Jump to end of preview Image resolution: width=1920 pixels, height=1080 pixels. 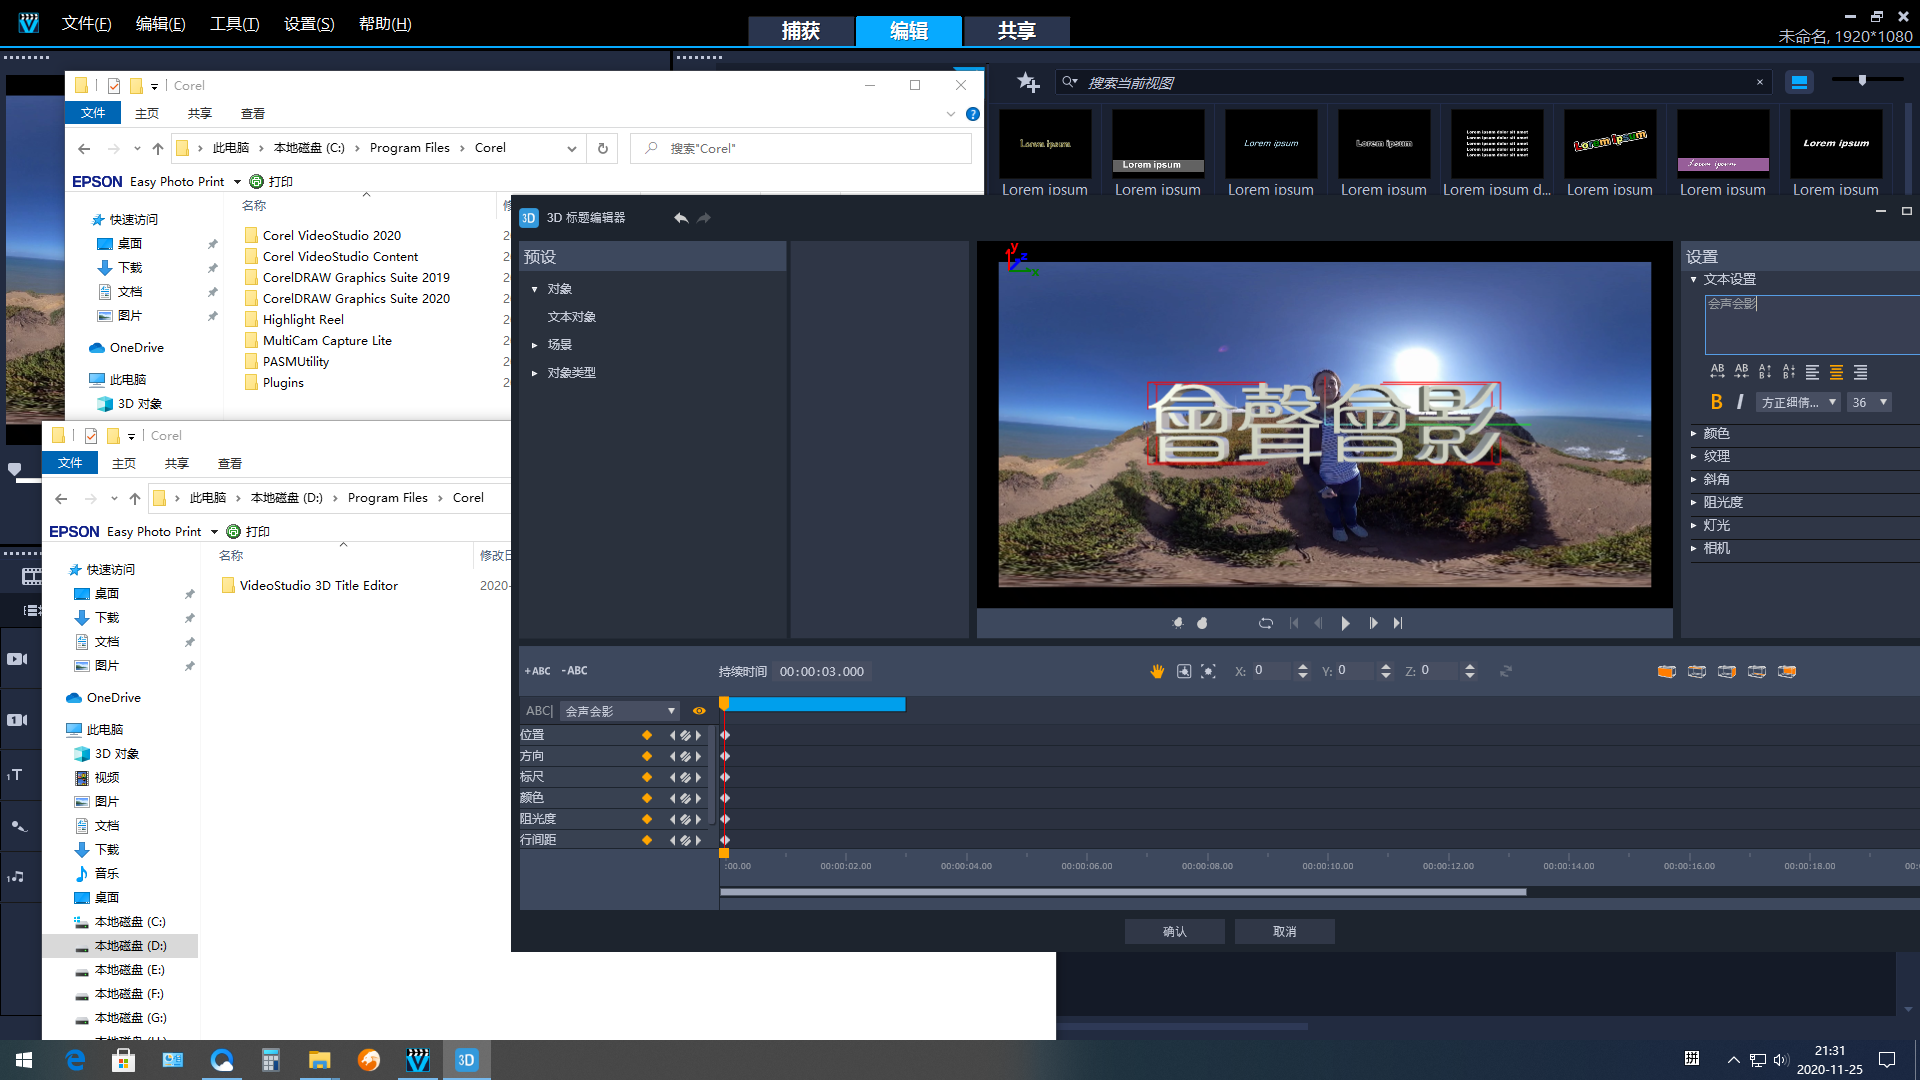(1398, 623)
